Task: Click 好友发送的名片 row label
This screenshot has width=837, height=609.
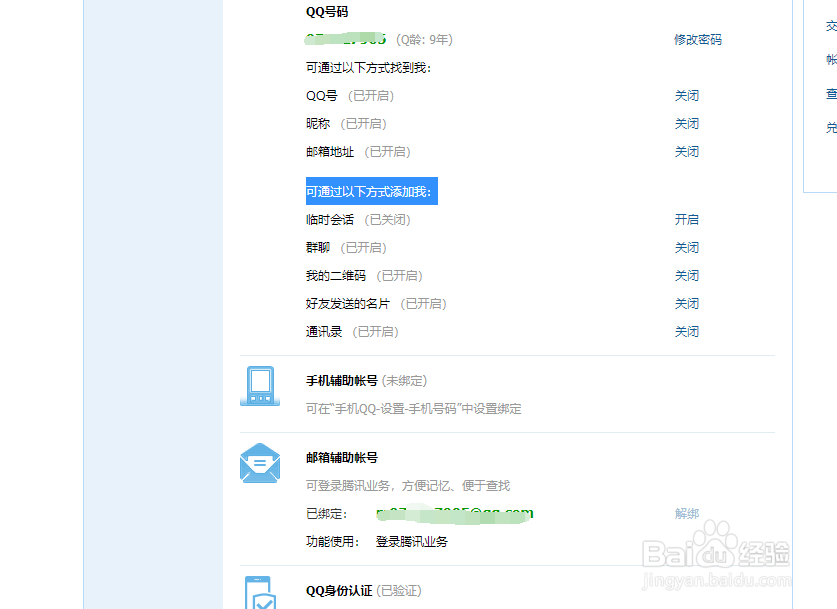Action: tap(348, 304)
